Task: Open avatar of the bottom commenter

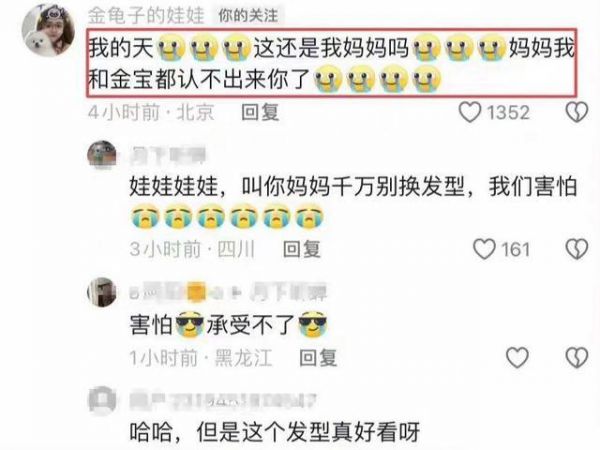Action: pos(102,400)
